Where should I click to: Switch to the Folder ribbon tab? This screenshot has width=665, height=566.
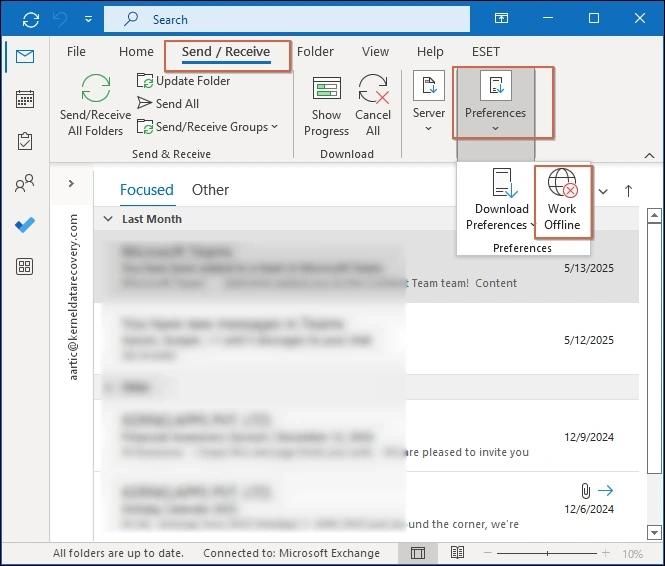coord(315,52)
